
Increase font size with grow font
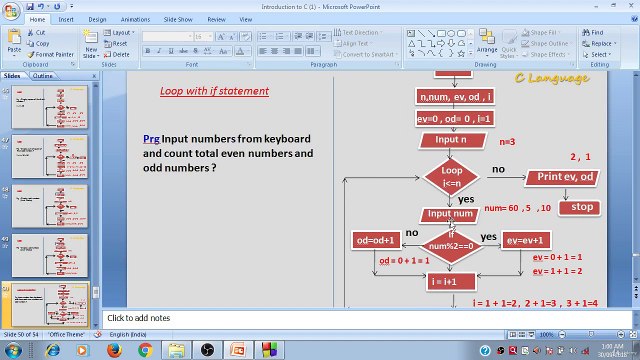pos(221,37)
